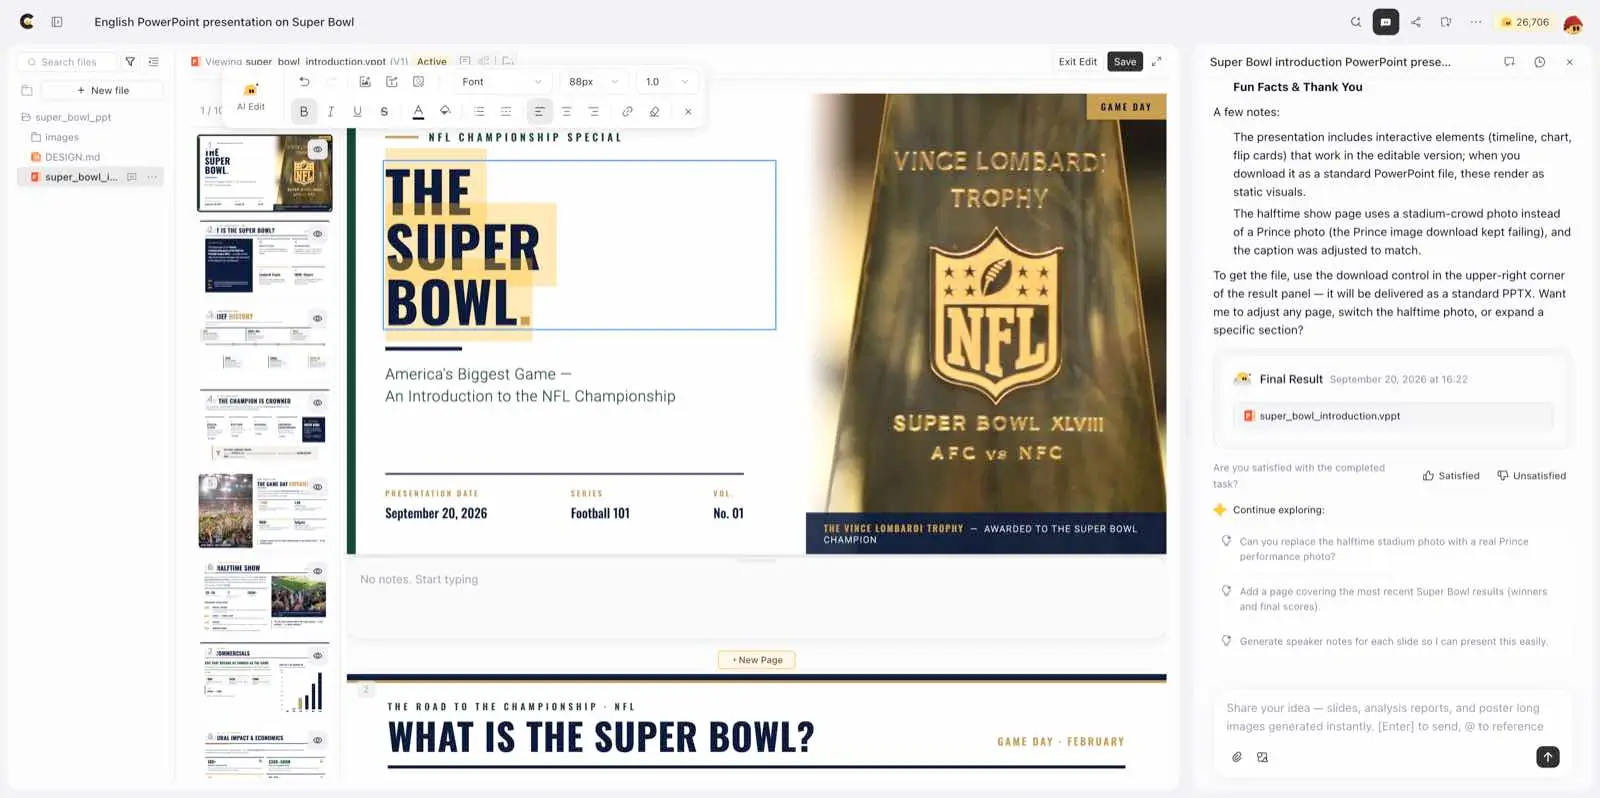The image size is (1600, 798).
Task: Click the search icon in the top bar
Action: pyautogui.click(x=1356, y=22)
